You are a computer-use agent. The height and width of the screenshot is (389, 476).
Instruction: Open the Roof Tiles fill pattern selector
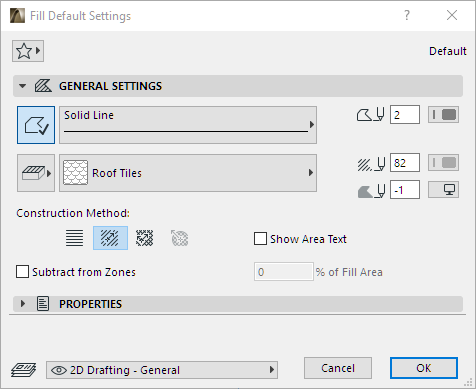tap(188, 173)
